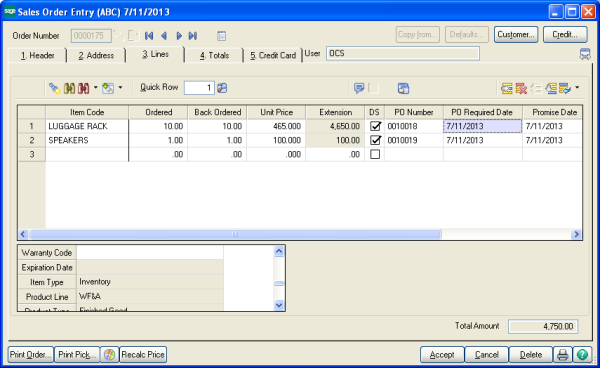This screenshot has width=600, height=368.
Task: Uncheck DS checkbox for SPEAKERS row
Action: tap(375, 140)
